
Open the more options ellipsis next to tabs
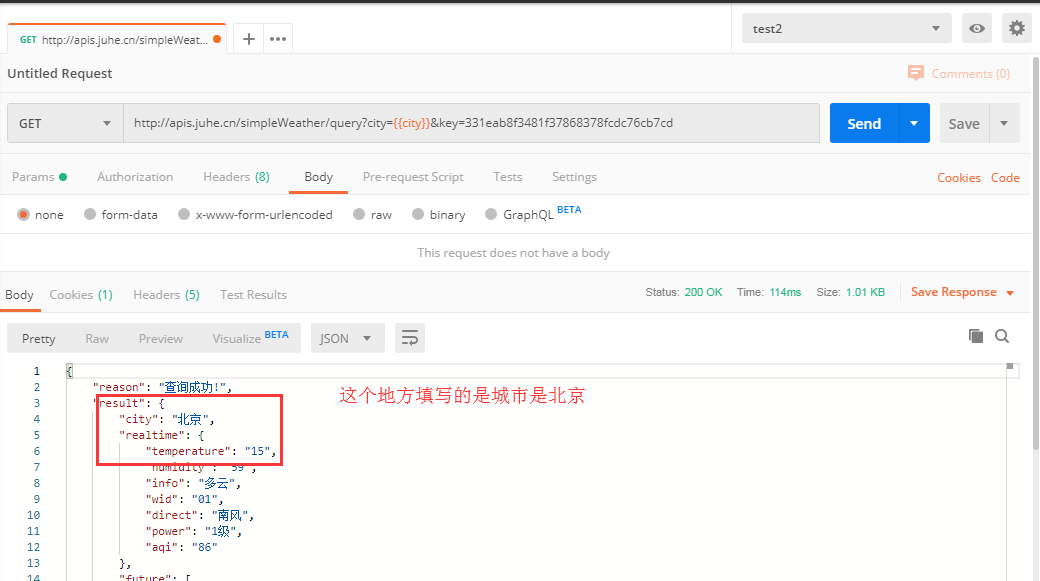(x=276, y=38)
